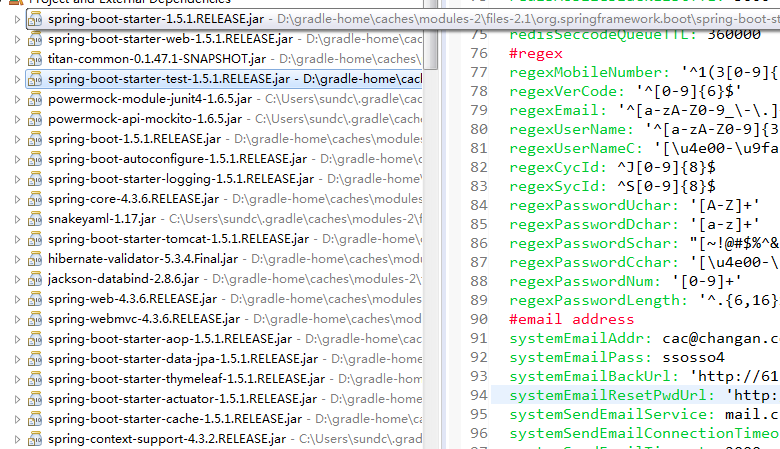
Task: Click the jar icon of spring-boot-starter-data-jpa-1.5.1.RELEASE.jar
Action: click(x=35, y=359)
